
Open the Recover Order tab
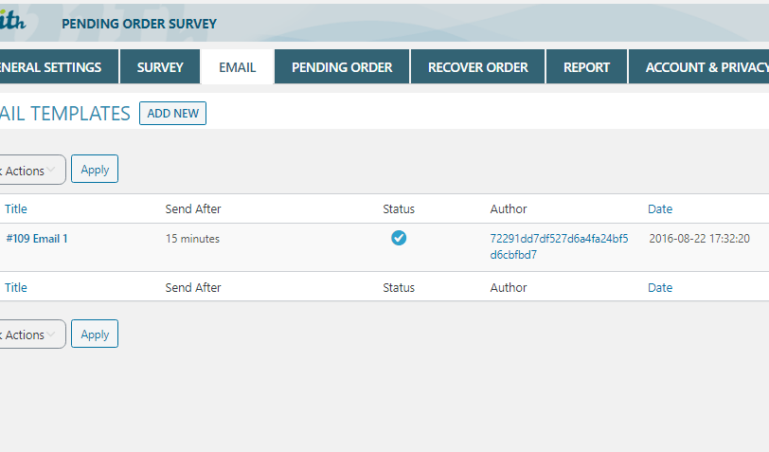pyautogui.click(x=477, y=68)
